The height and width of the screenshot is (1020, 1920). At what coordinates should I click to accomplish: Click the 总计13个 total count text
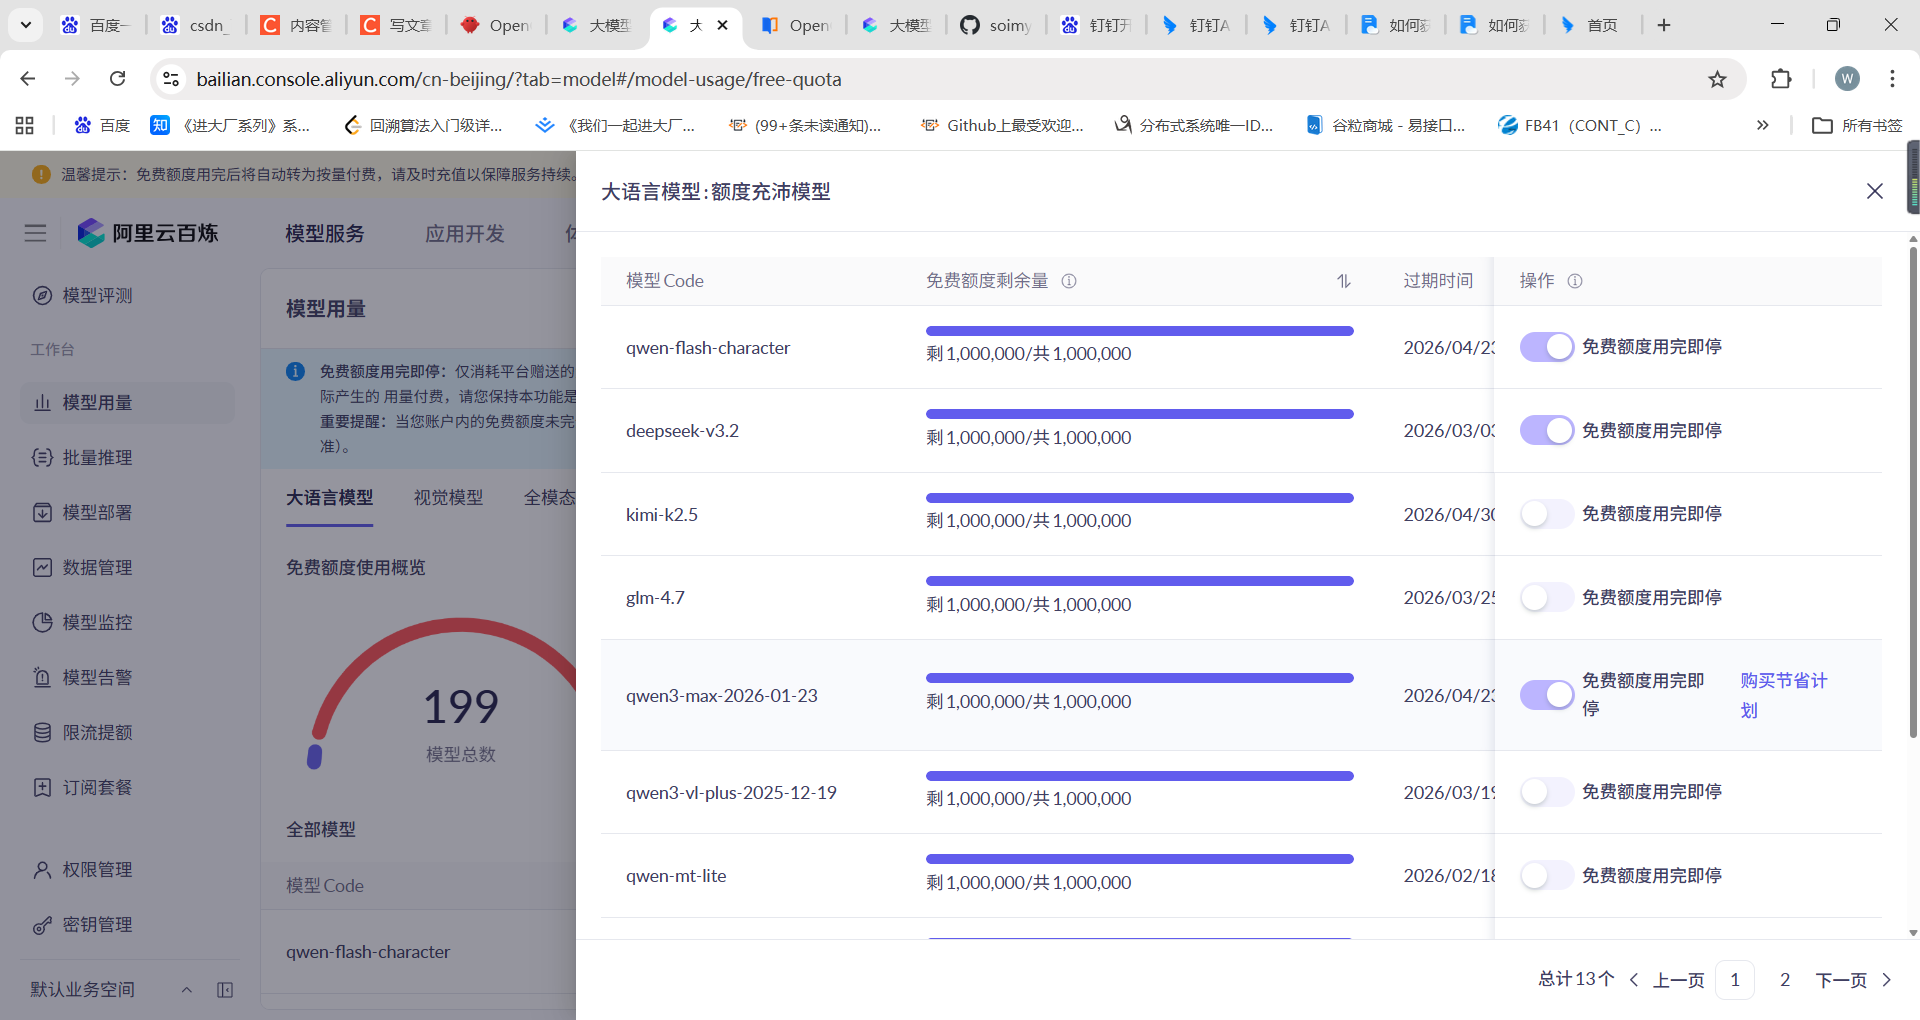point(1576,979)
